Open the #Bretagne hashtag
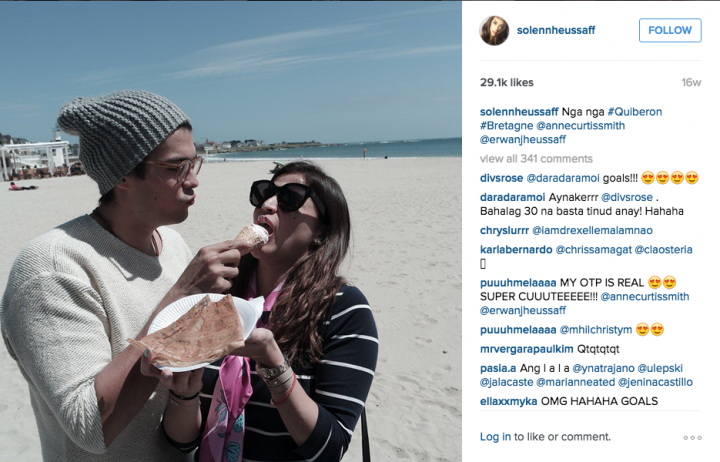Screen dimensions: 720x462 506,125
